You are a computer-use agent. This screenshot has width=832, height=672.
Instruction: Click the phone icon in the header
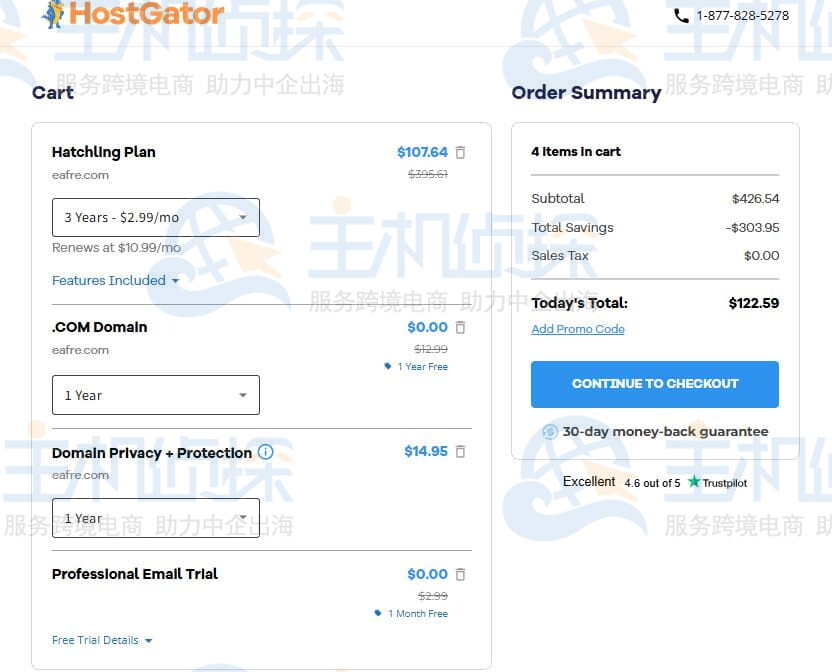click(681, 16)
